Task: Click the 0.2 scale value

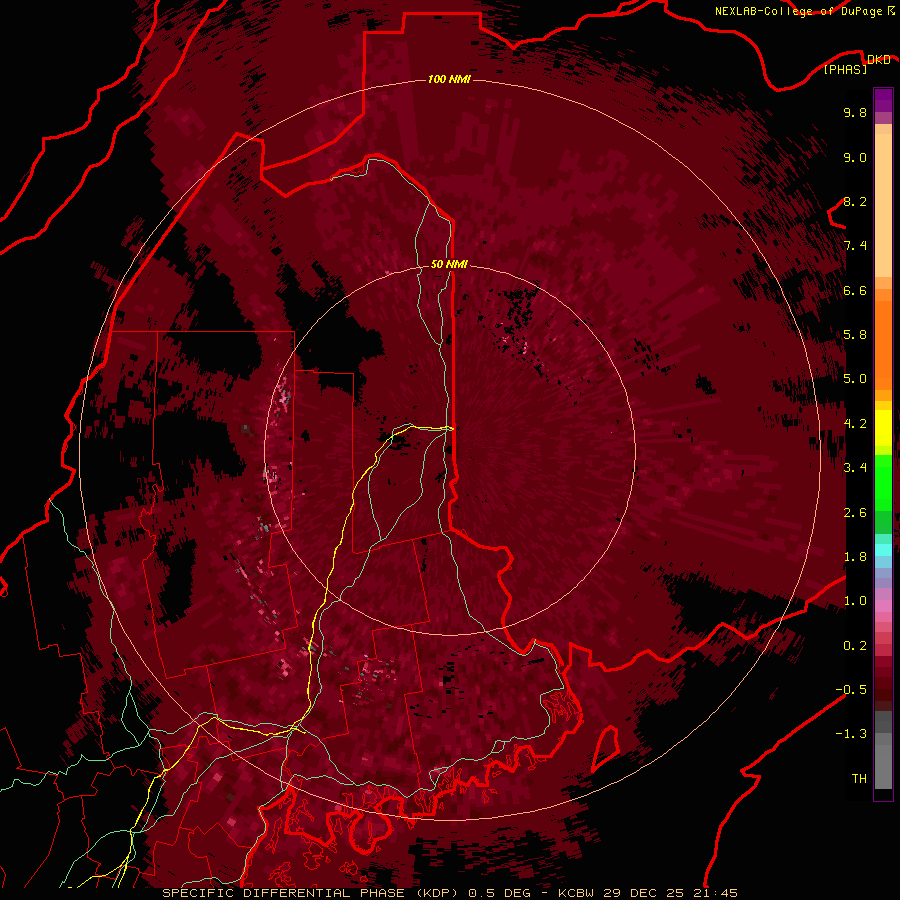Action: [855, 646]
